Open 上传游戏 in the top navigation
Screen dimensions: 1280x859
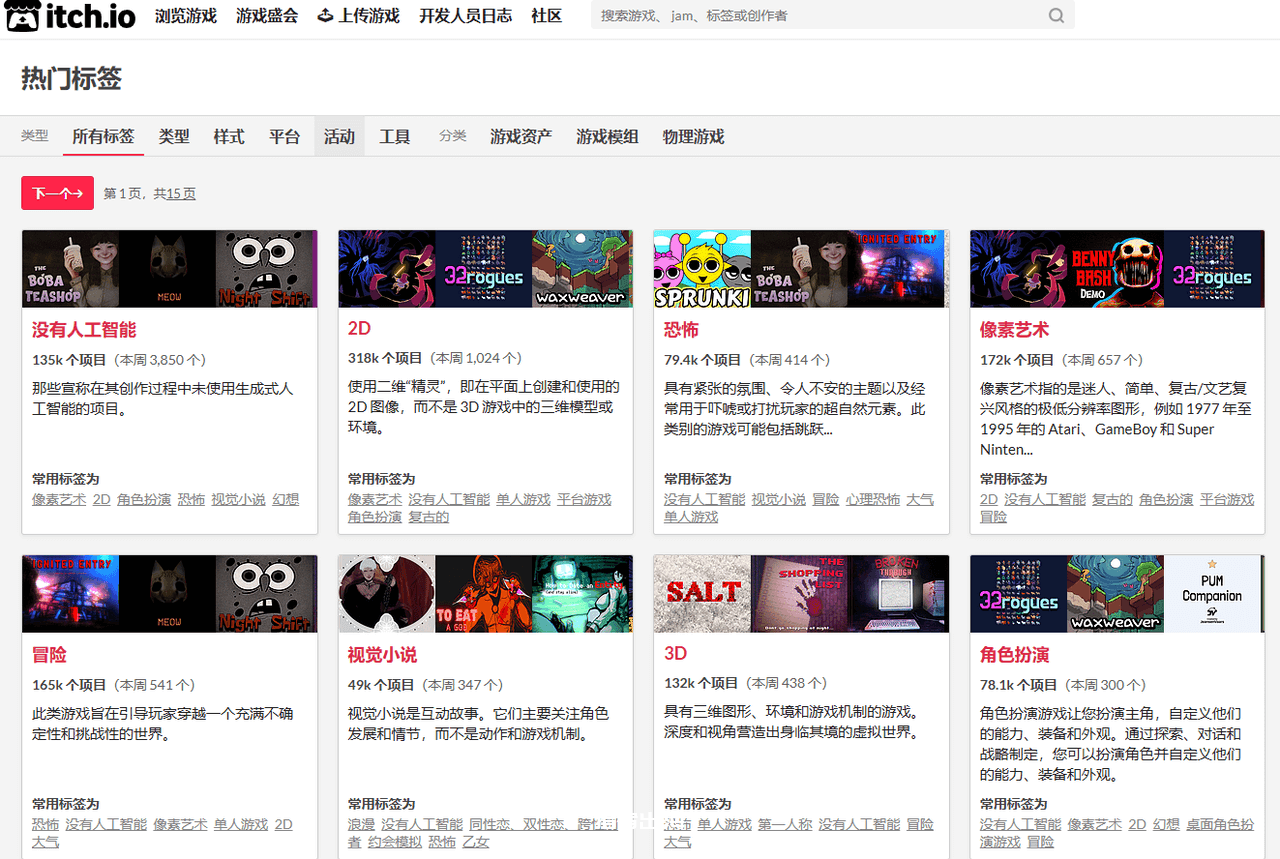[358, 16]
